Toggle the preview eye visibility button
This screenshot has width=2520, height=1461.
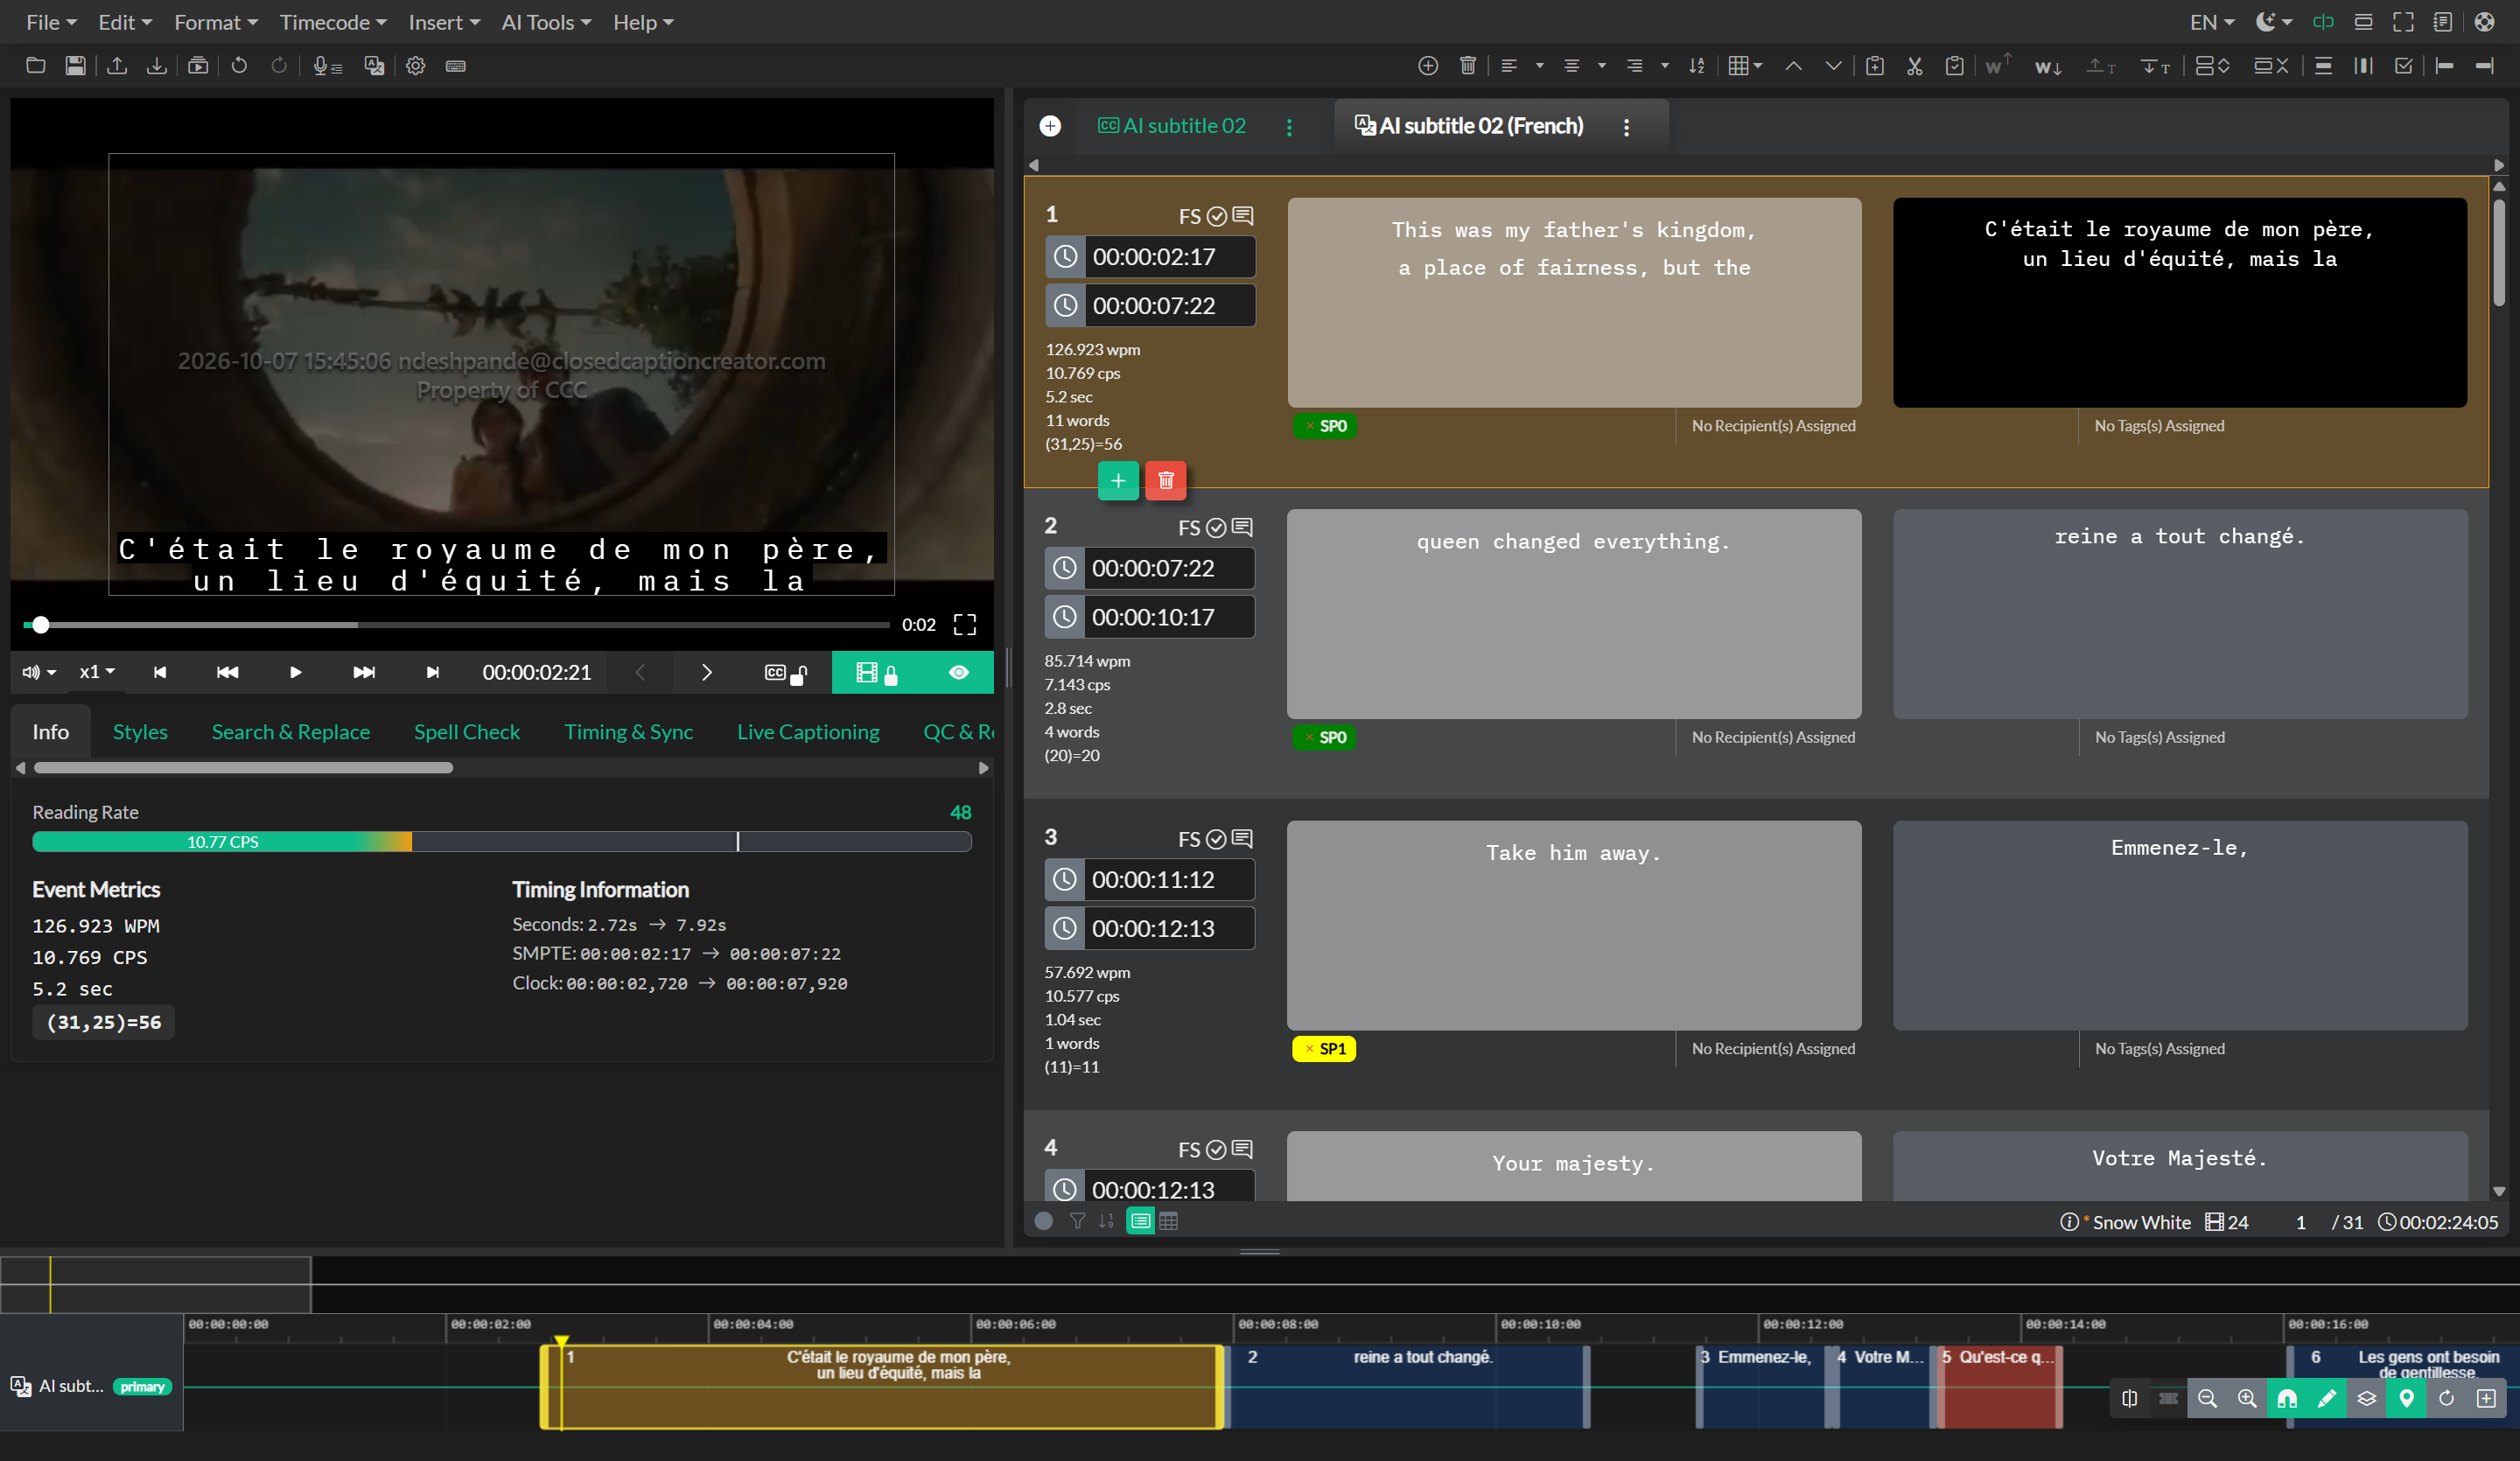[x=958, y=673]
